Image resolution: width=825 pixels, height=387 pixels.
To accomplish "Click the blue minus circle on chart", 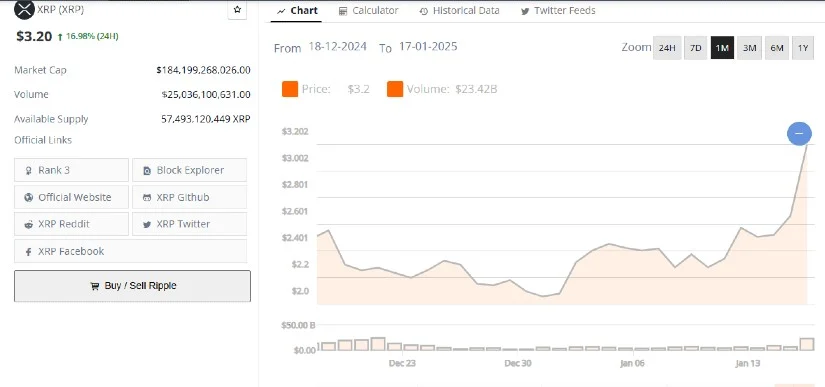I will point(799,134).
